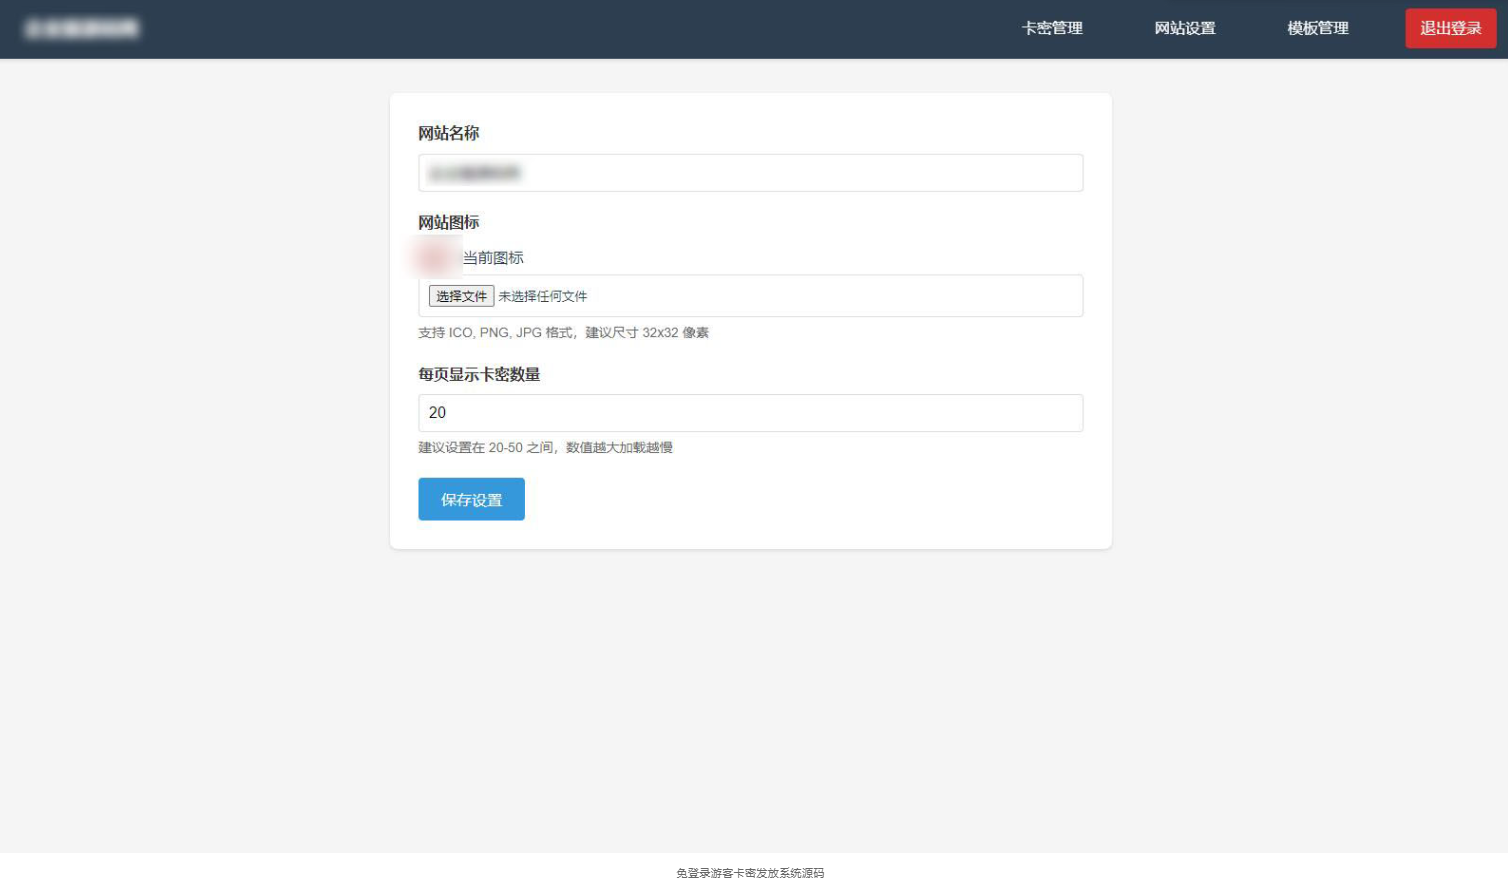Open 卡密管理 from the navigation bar
Image resolution: width=1508 pixels, height=881 pixels.
(1052, 29)
